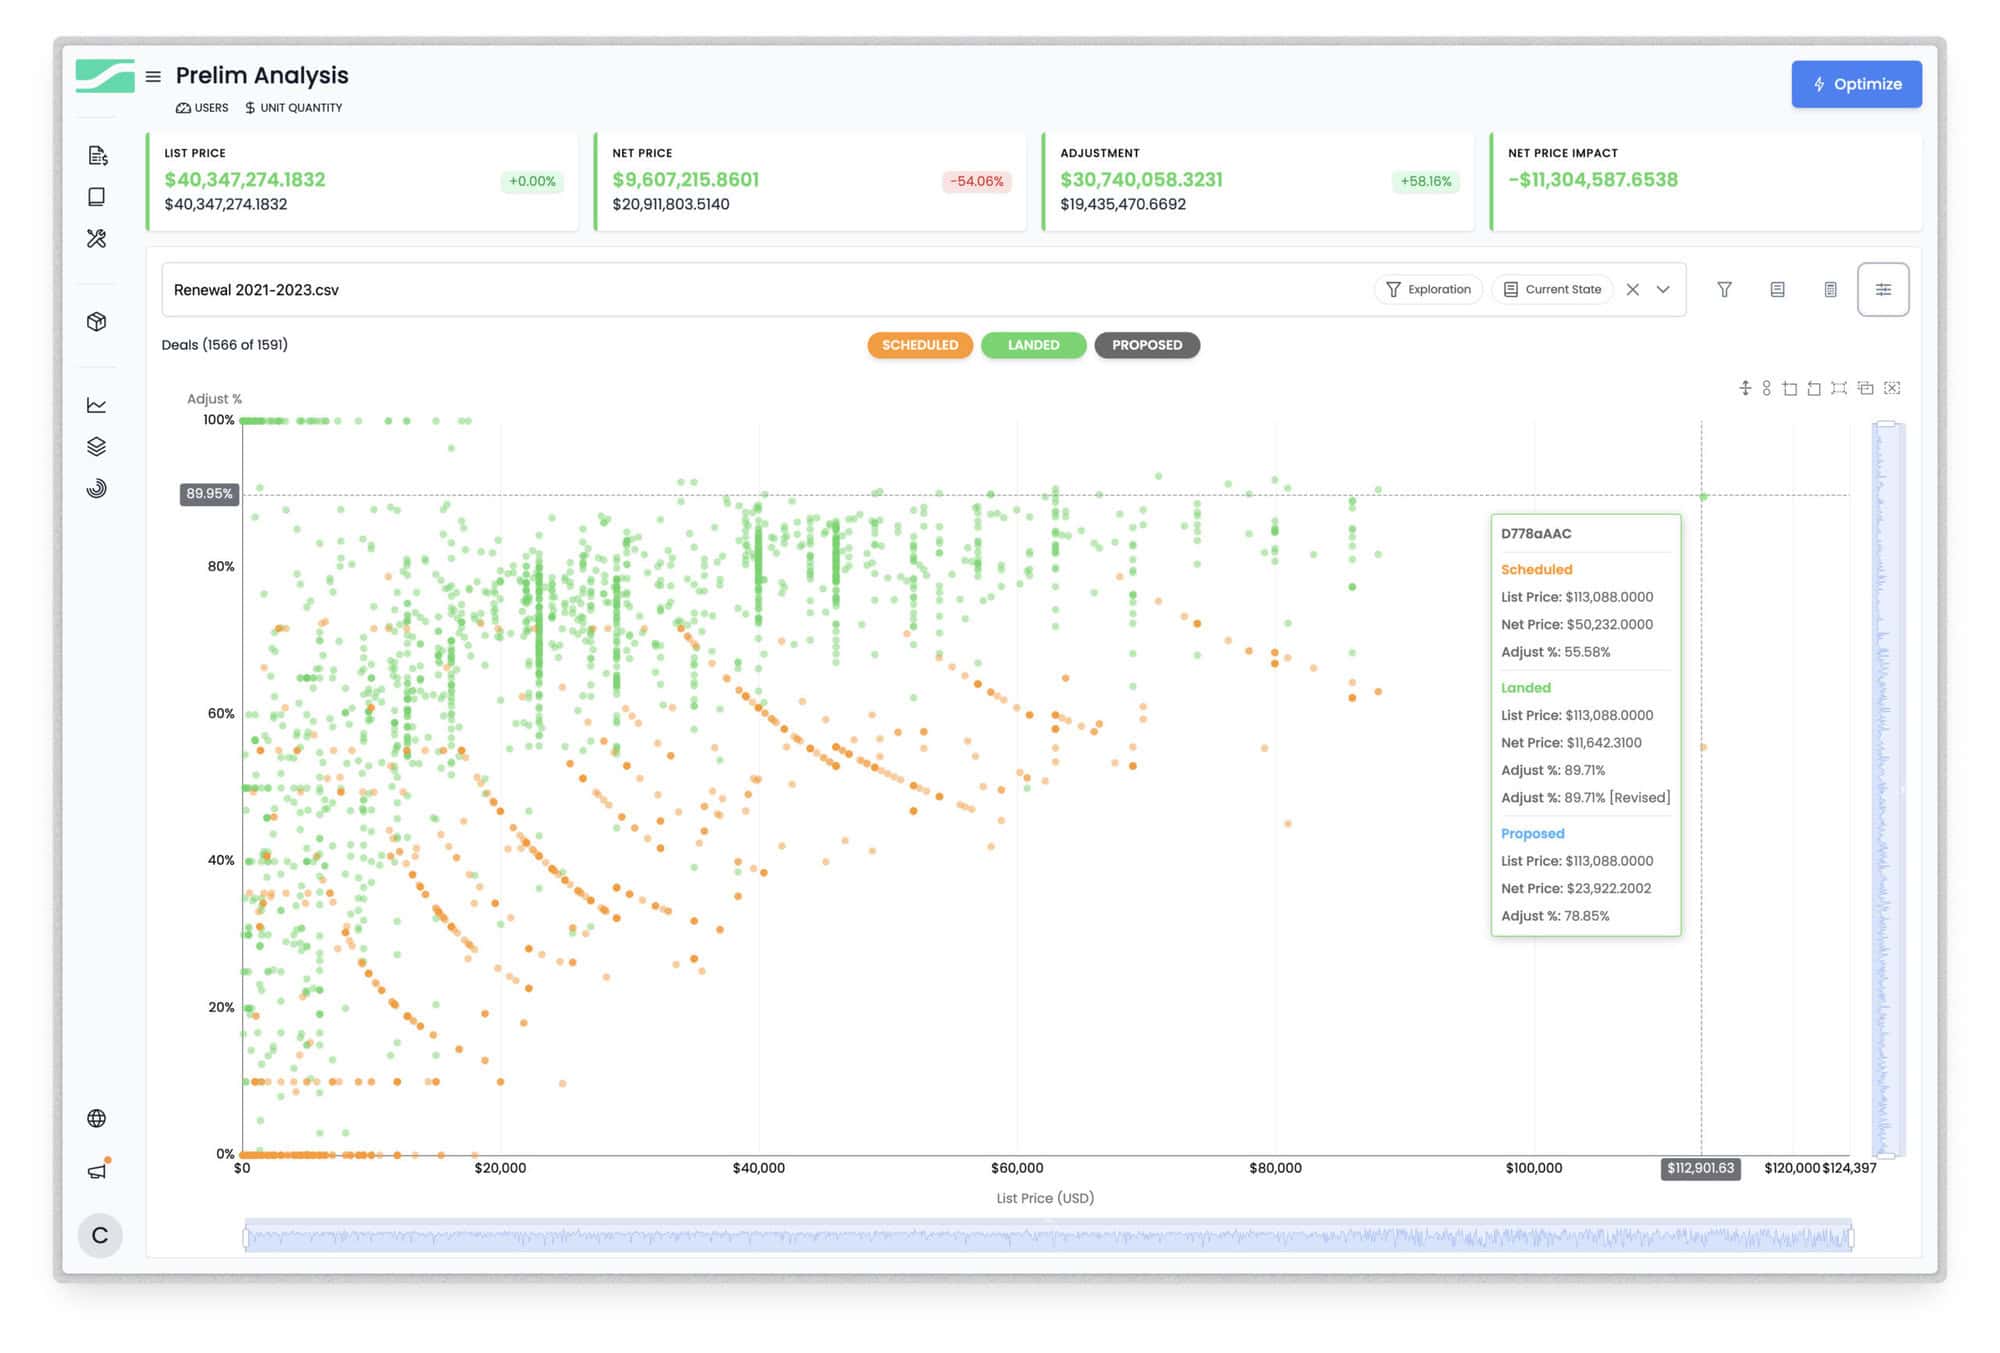Select the linked circles chart tool

[x=1767, y=388]
